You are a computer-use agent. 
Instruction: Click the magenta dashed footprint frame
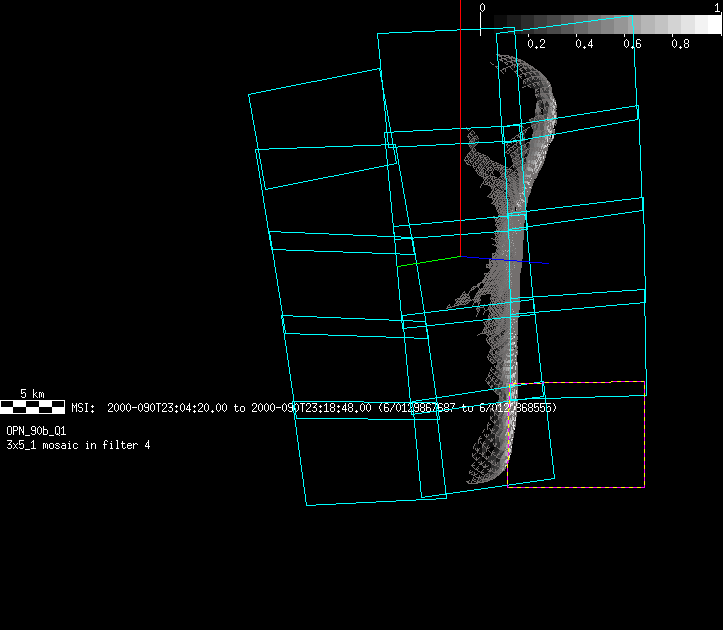tap(644, 440)
